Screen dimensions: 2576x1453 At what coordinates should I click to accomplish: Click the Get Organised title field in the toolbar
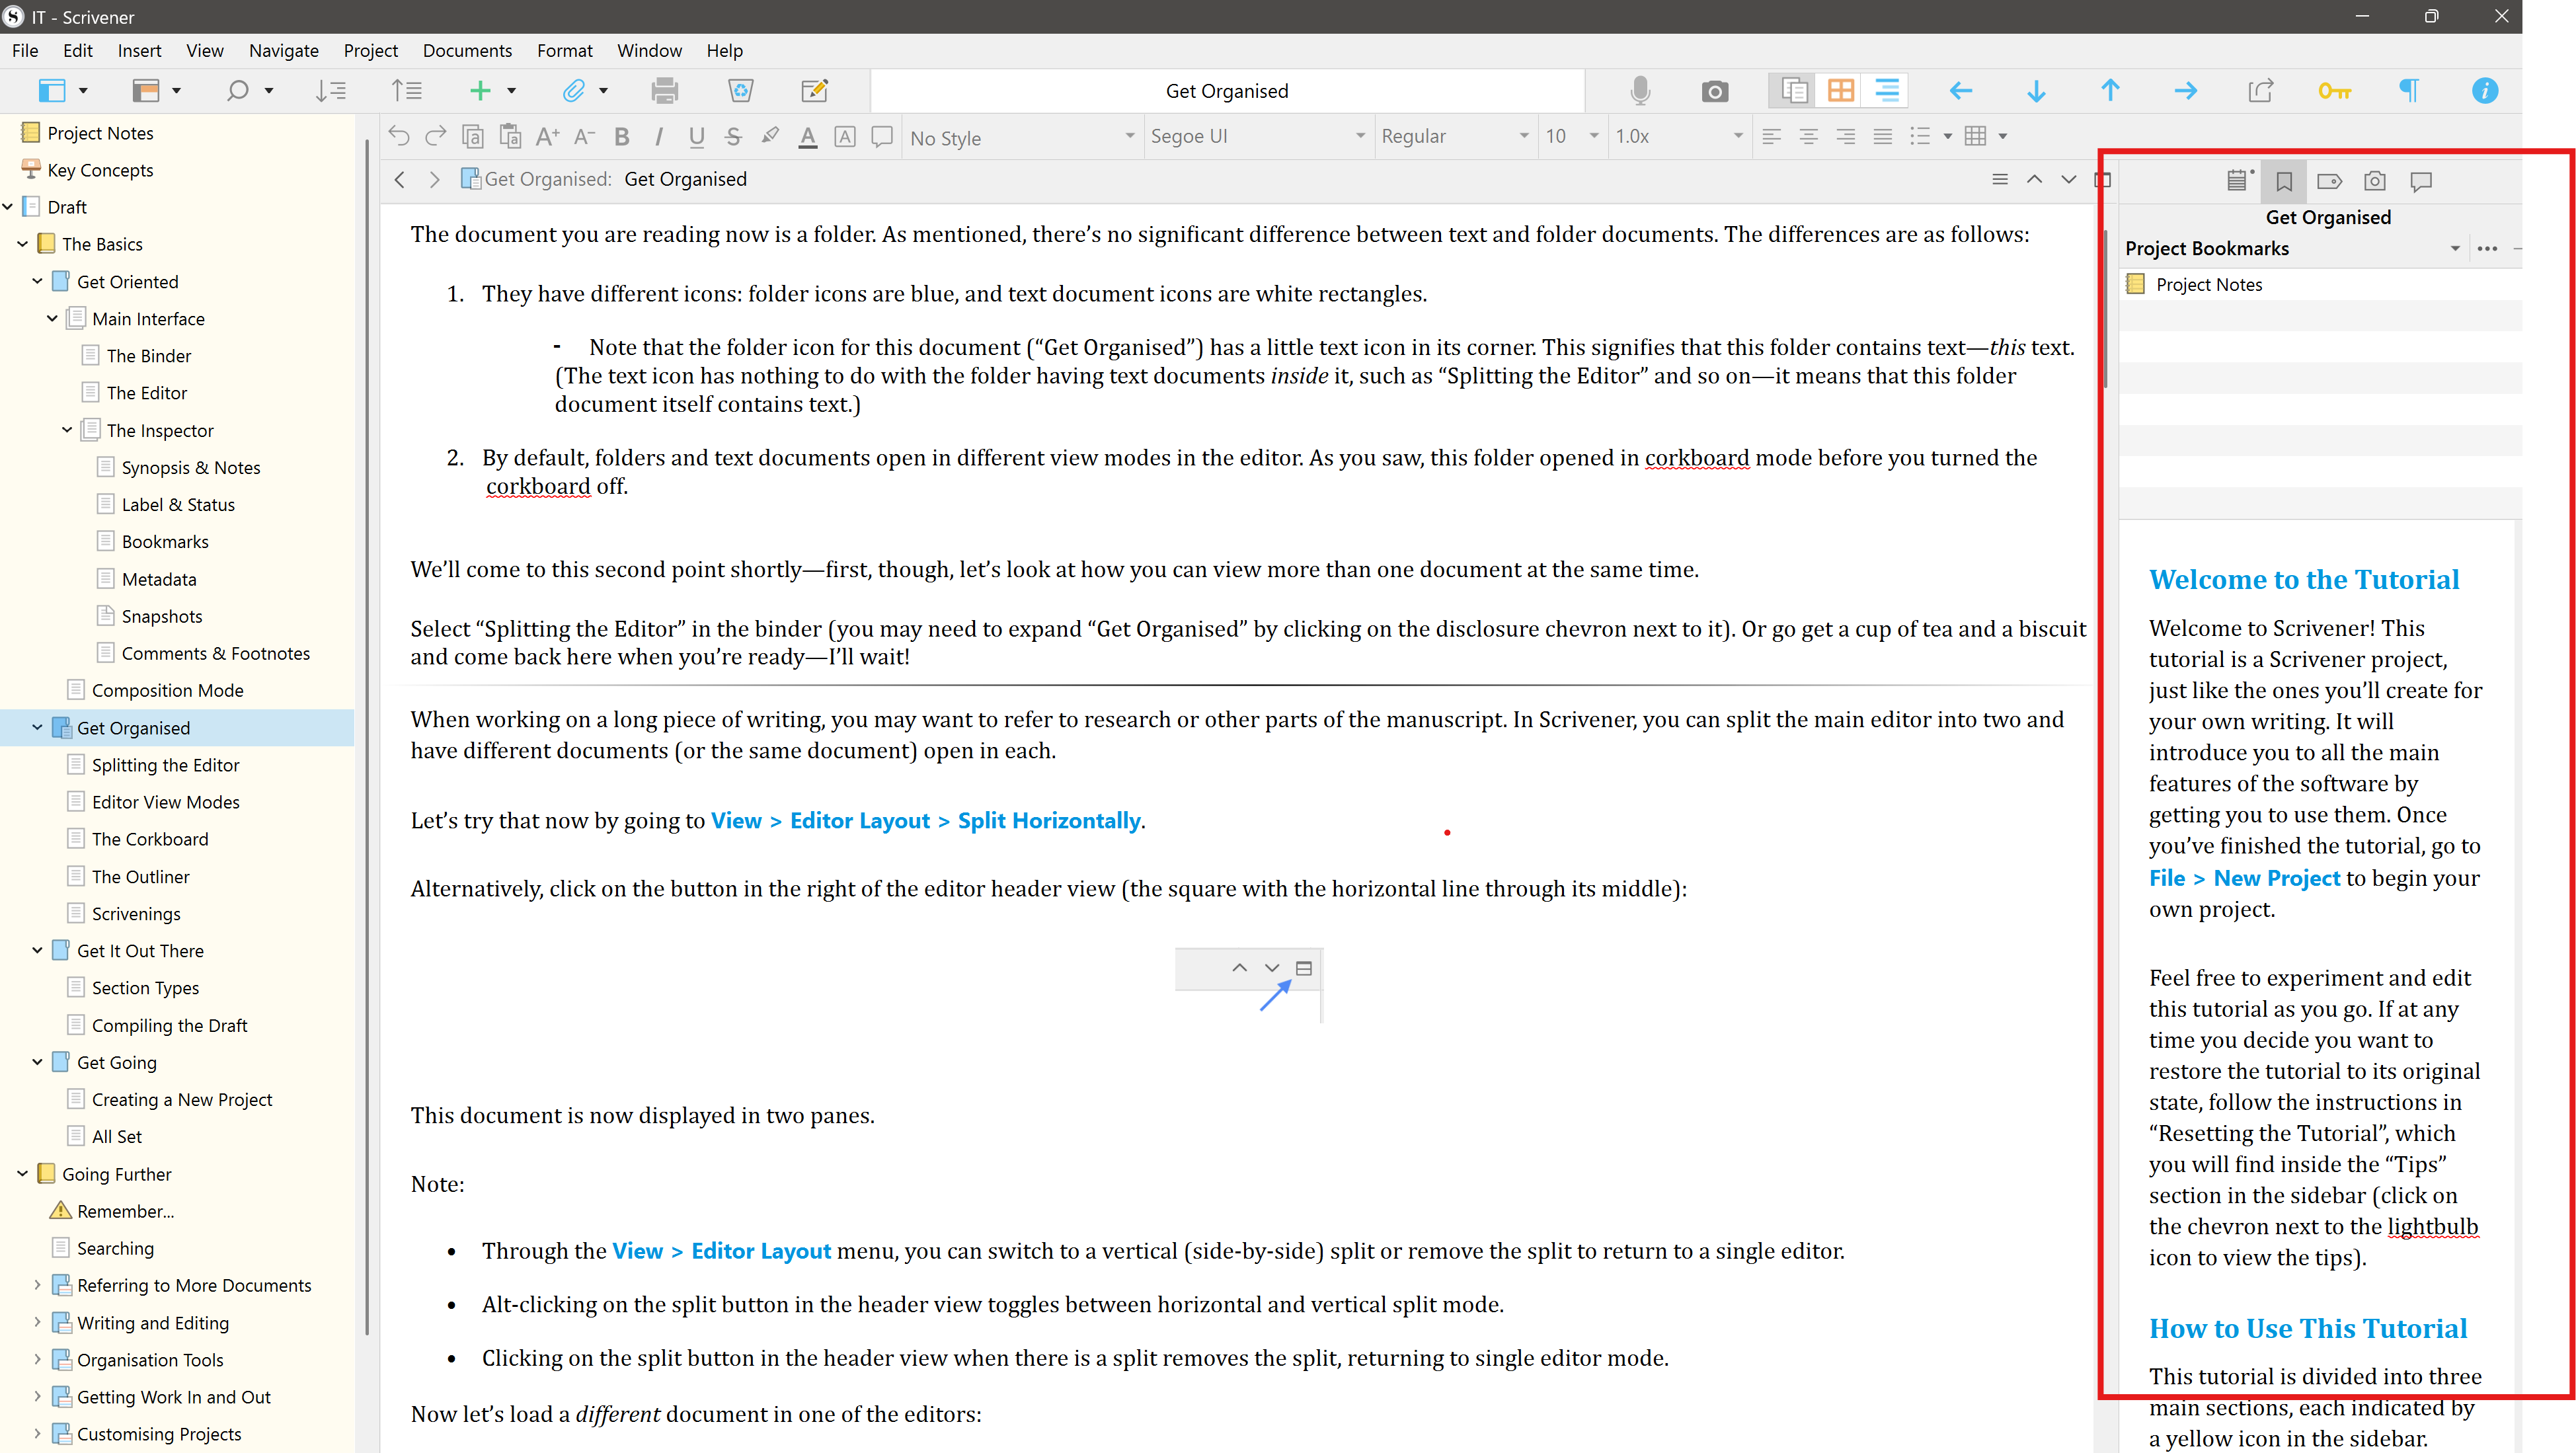[1226, 91]
